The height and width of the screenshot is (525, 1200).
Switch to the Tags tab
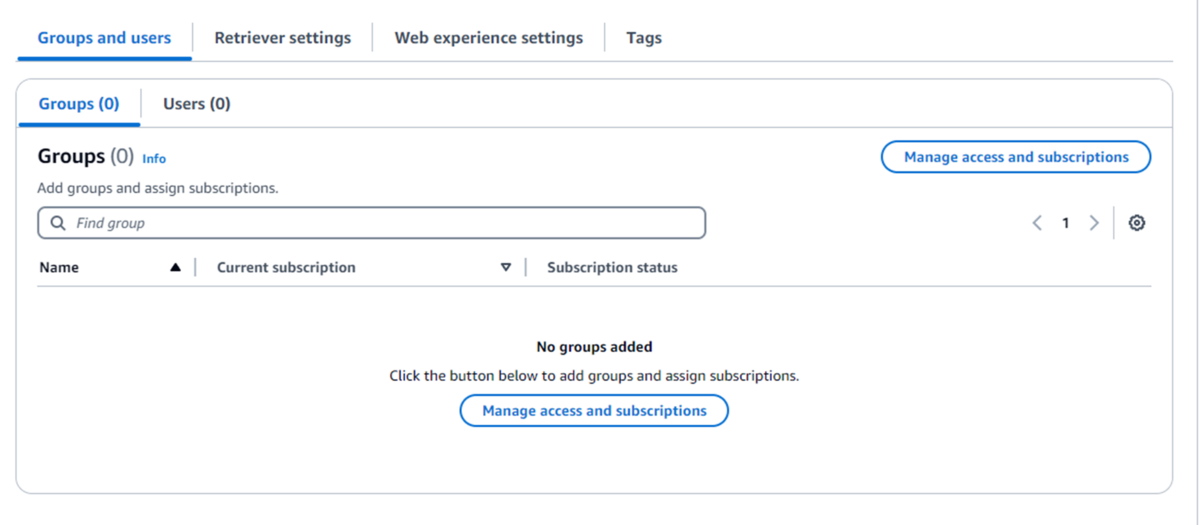[x=644, y=38]
